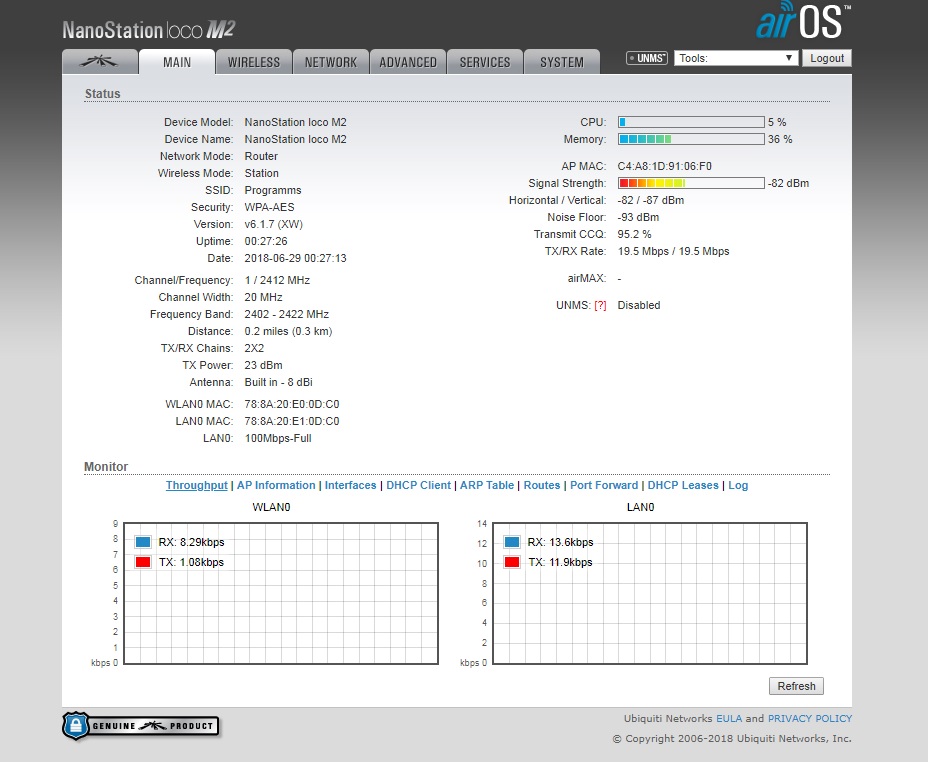Click the LAN0 speed 100Mbps-Full

278,438
